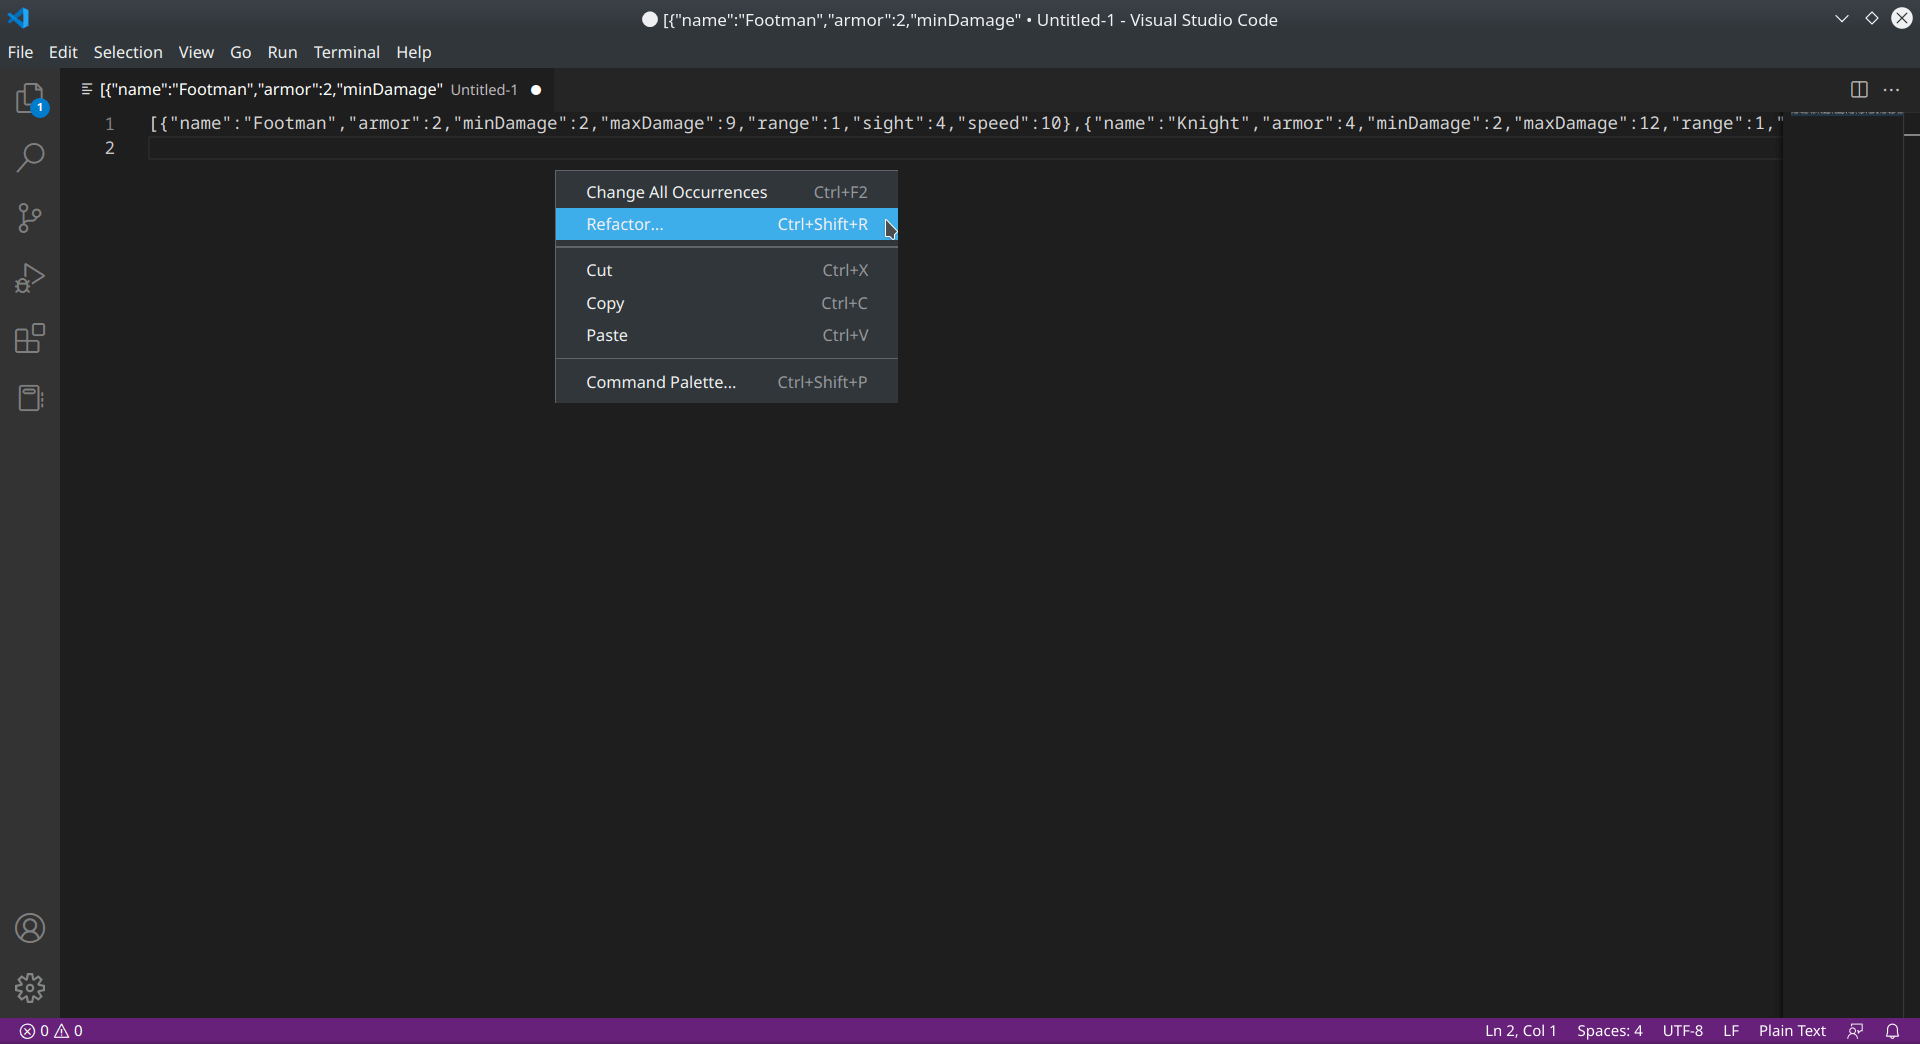1920x1044 pixels.
Task: Open the editor more actions menu
Action: 1893,89
